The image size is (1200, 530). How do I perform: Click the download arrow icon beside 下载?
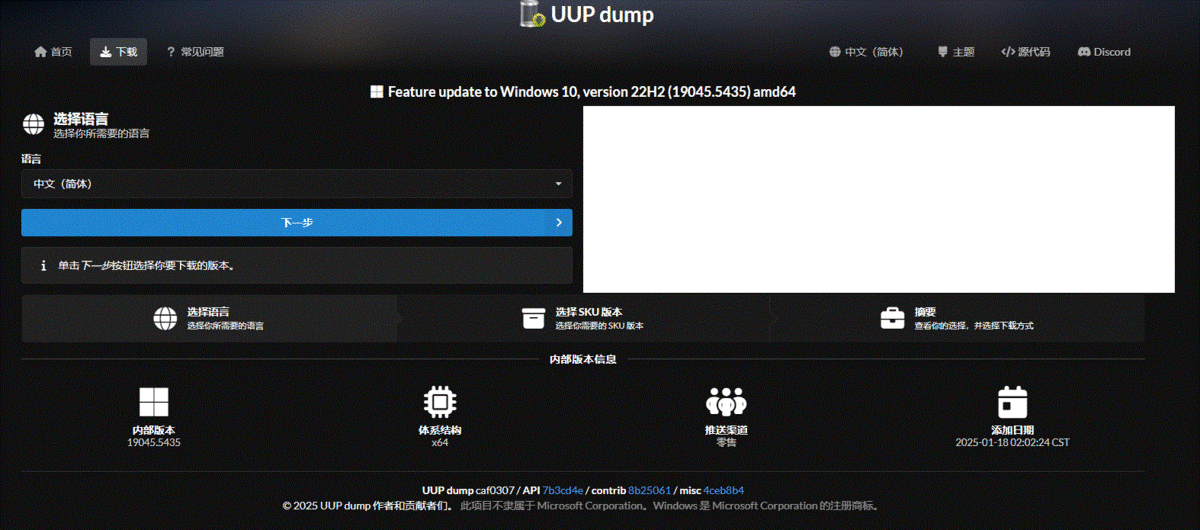105,52
